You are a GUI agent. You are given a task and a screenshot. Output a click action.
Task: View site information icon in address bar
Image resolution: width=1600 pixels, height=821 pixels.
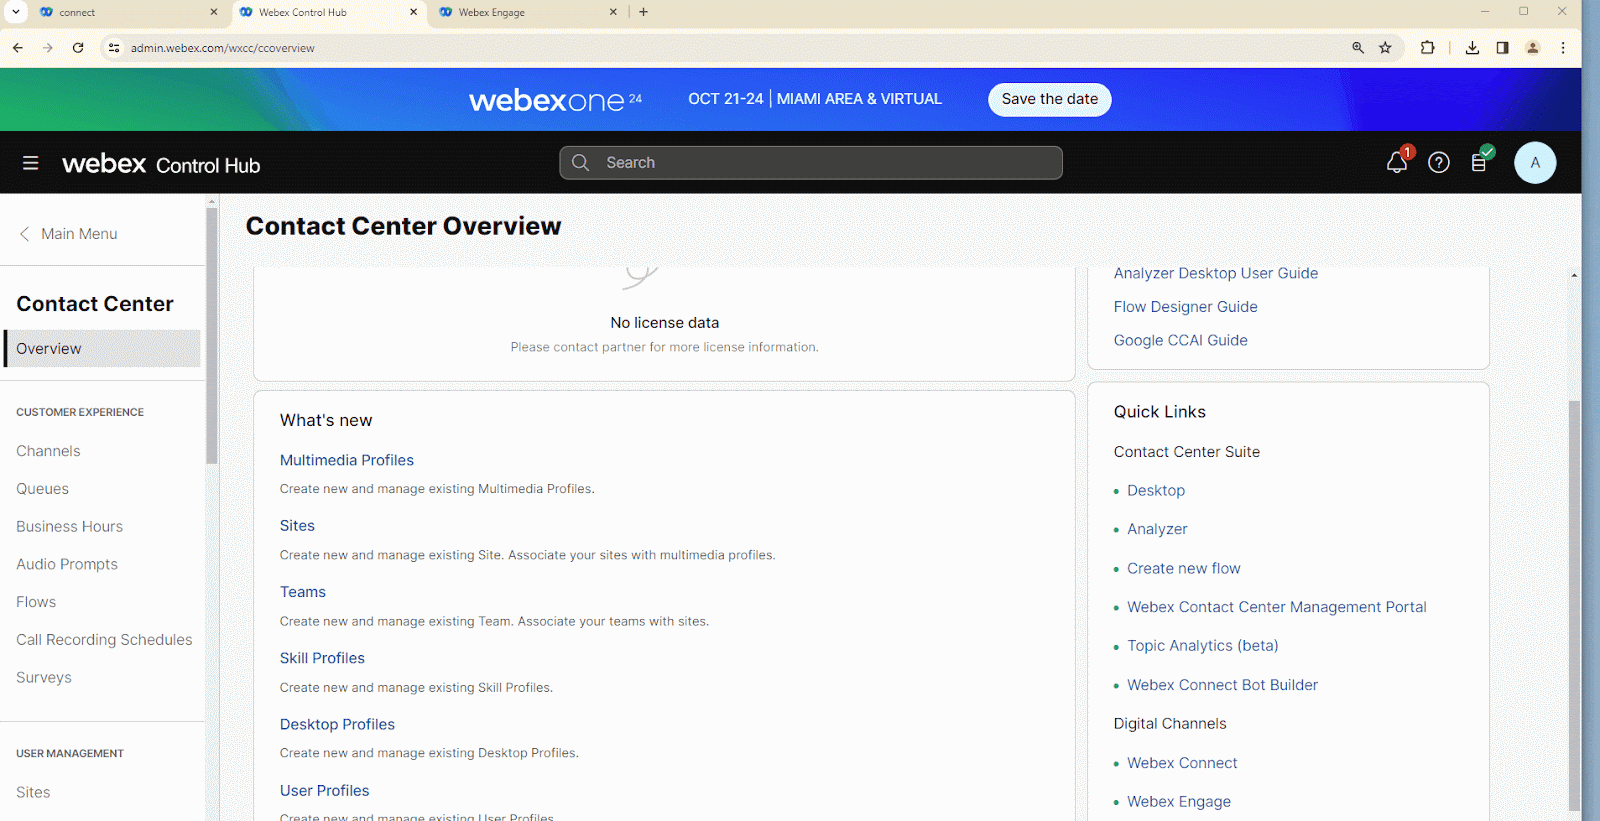click(114, 47)
